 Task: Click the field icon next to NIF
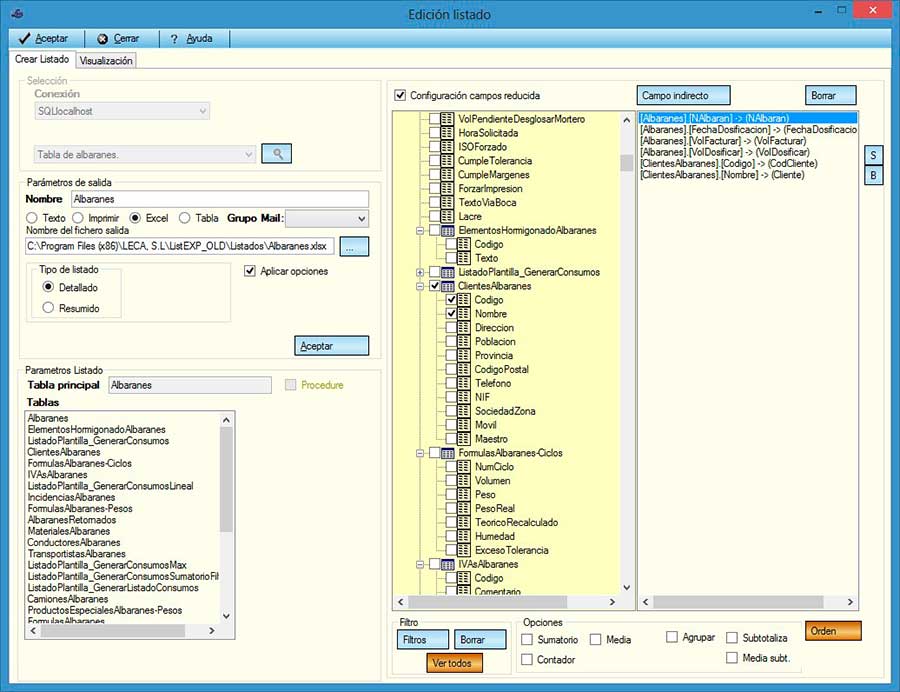tap(464, 397)
